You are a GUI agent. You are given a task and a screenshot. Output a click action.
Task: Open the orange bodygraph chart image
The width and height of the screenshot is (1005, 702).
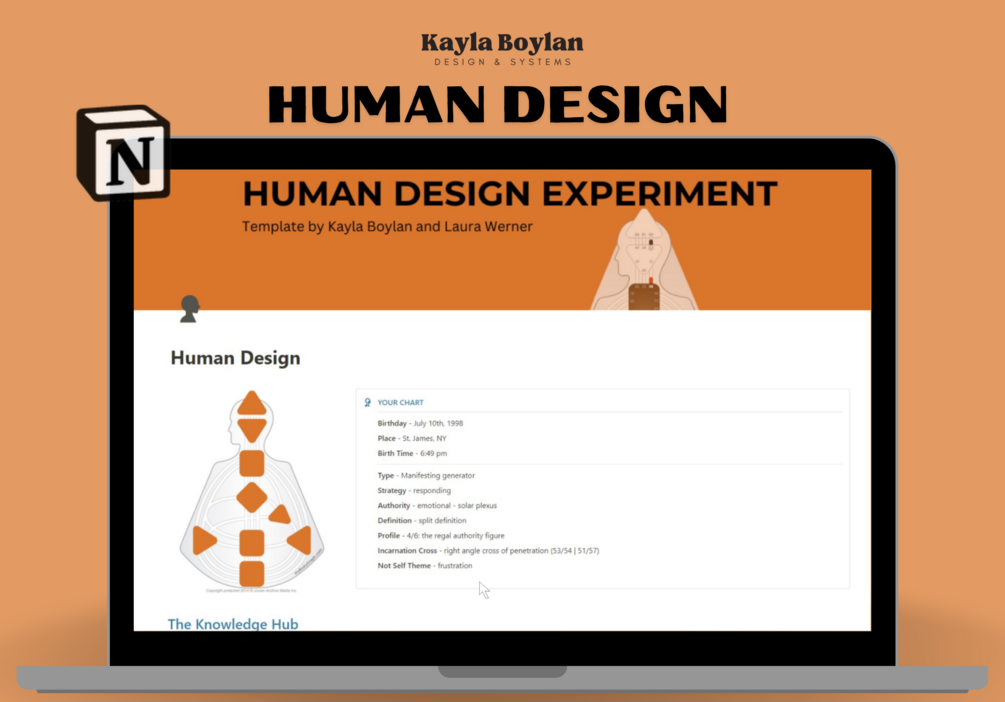pos(252,492)
